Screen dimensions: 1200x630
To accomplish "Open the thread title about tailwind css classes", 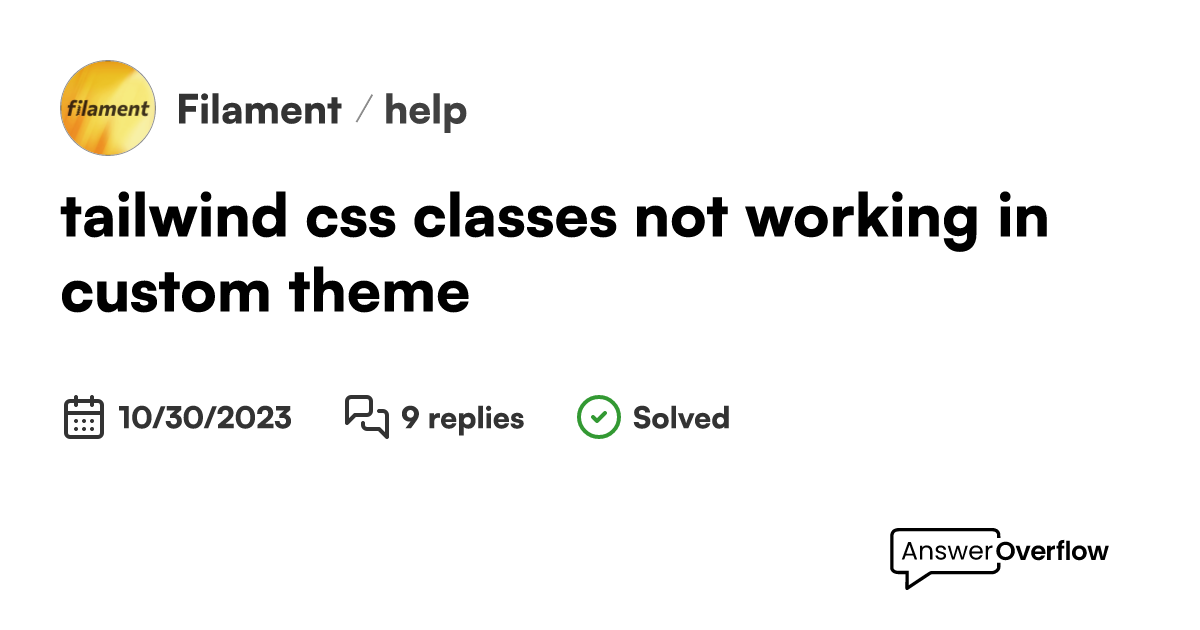I will (x=555, y=254).
